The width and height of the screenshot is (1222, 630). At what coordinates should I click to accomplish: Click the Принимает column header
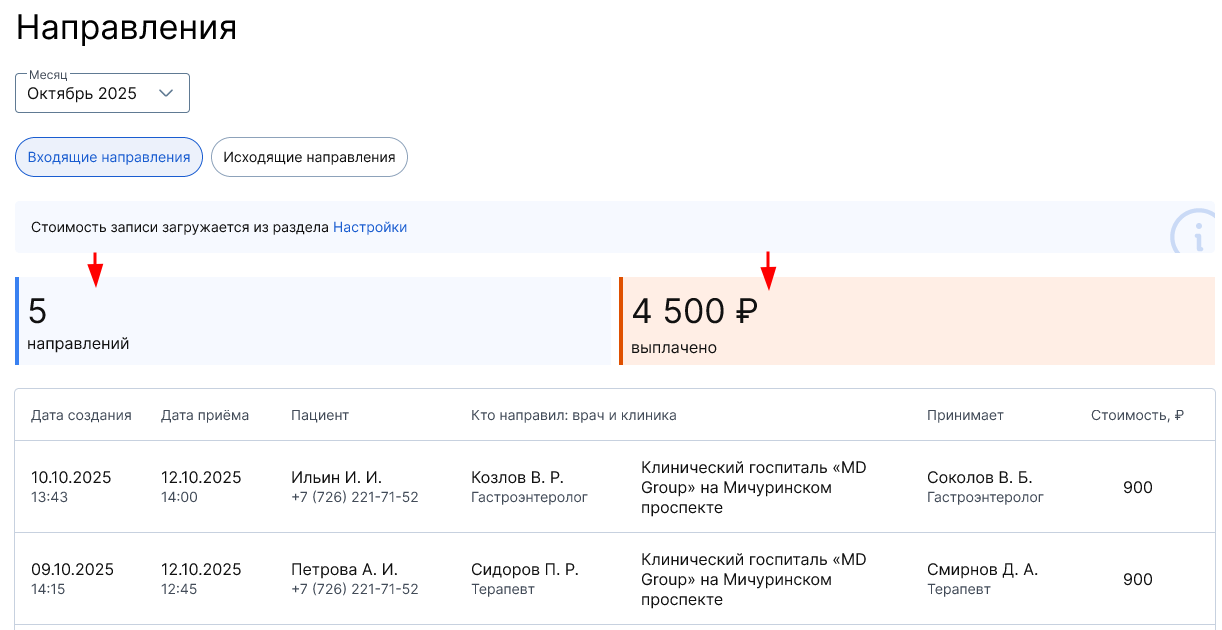(965, 415)
